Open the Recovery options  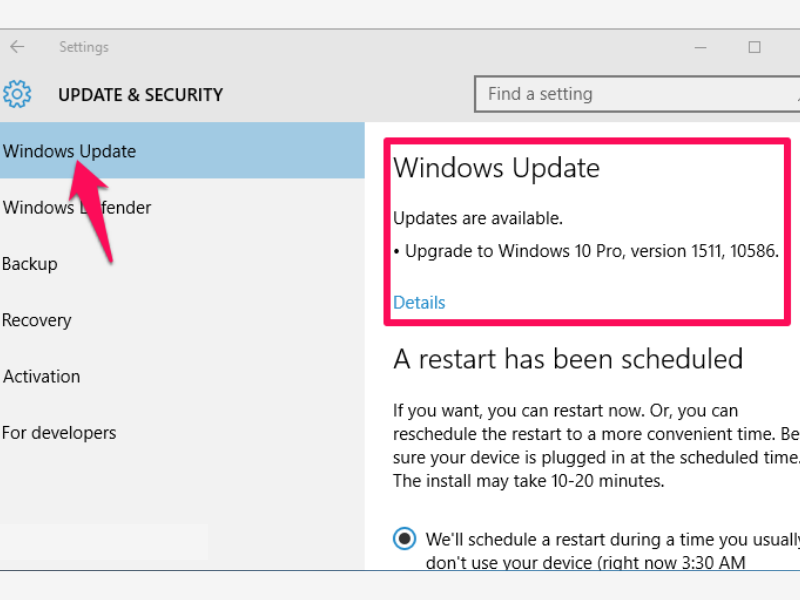[x=37, y=320]
